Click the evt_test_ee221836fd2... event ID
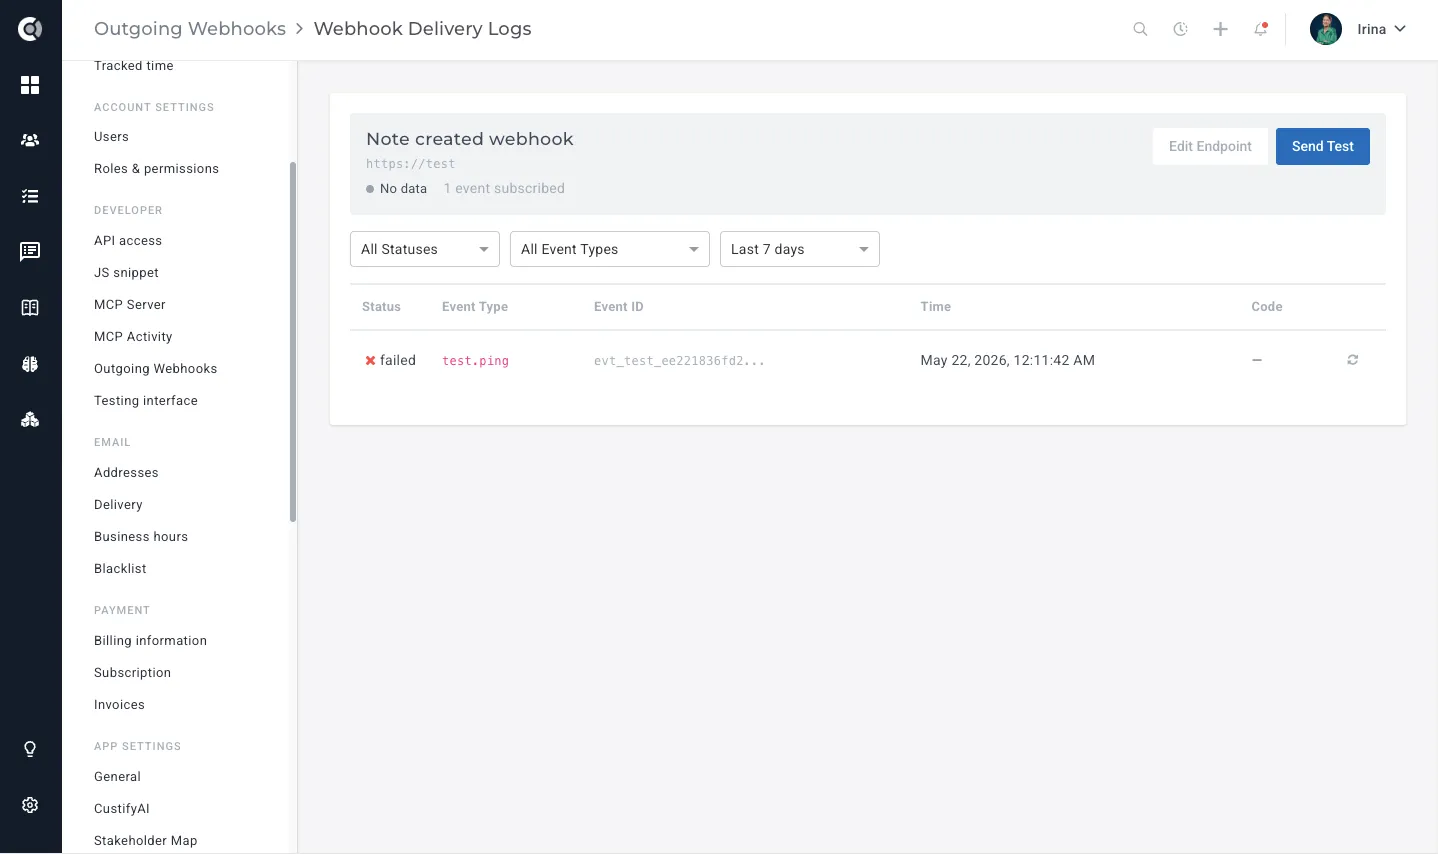Screen dimensions: 1438x854 (x=679, y=361)
